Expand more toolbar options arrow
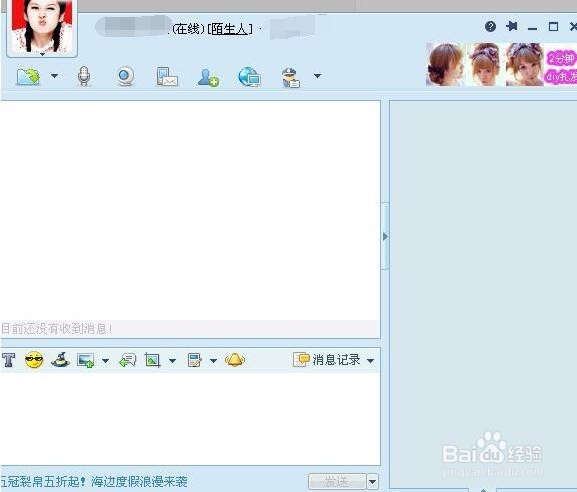 (x=318, y=76)
